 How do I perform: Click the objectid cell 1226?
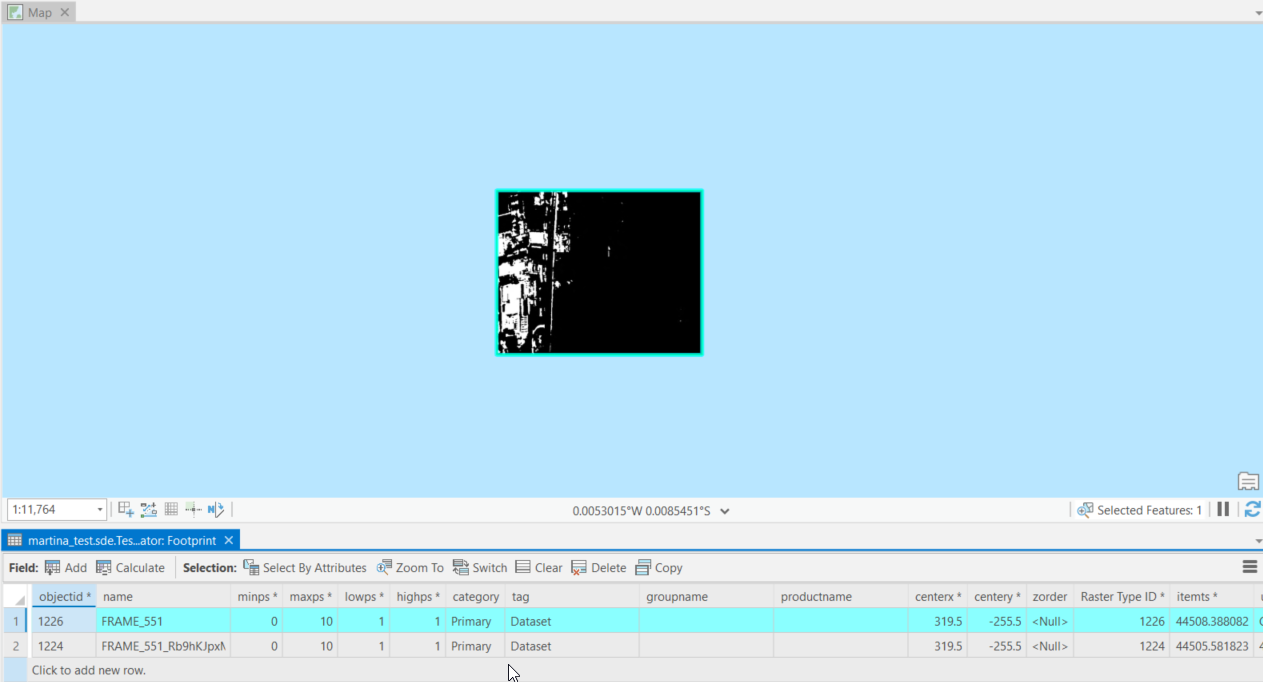(x=64, y=621)
